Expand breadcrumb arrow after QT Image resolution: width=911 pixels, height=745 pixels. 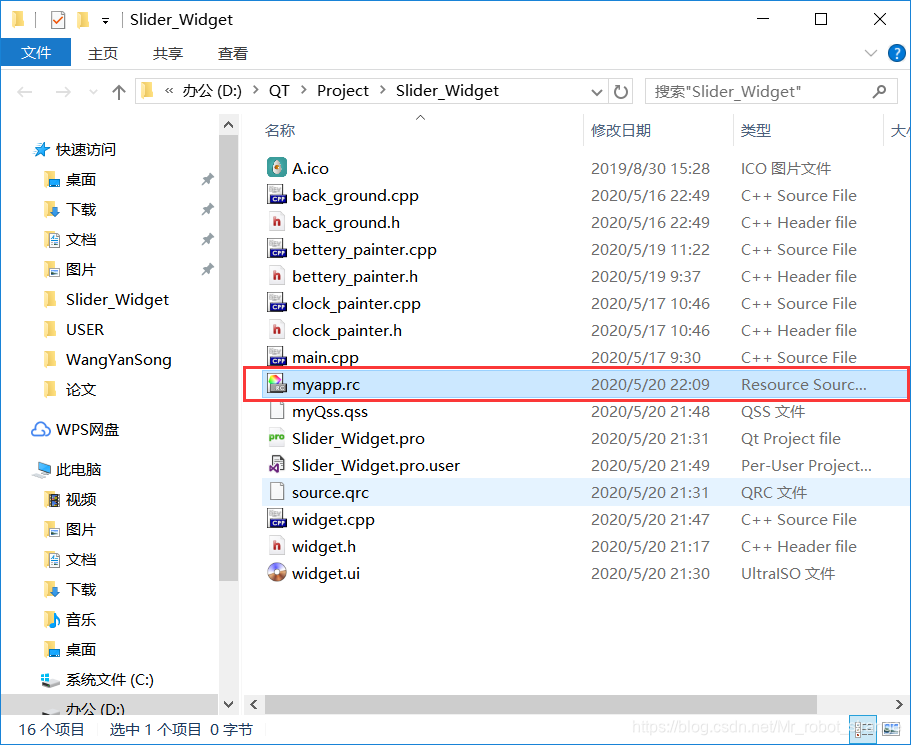[303, 91]
